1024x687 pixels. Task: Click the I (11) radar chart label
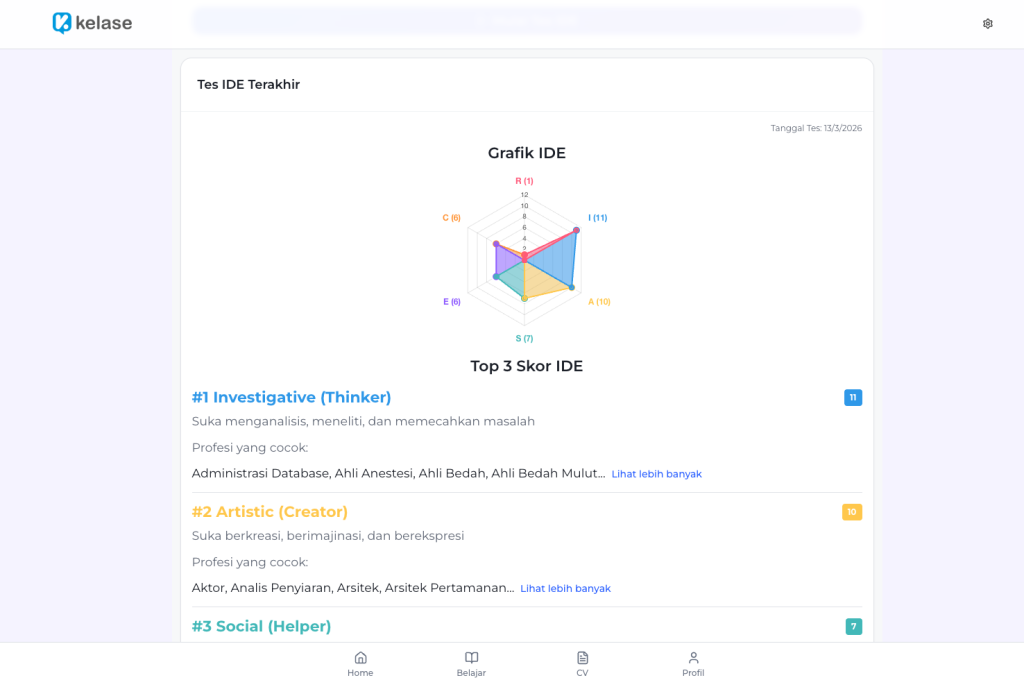pos(597,217)
